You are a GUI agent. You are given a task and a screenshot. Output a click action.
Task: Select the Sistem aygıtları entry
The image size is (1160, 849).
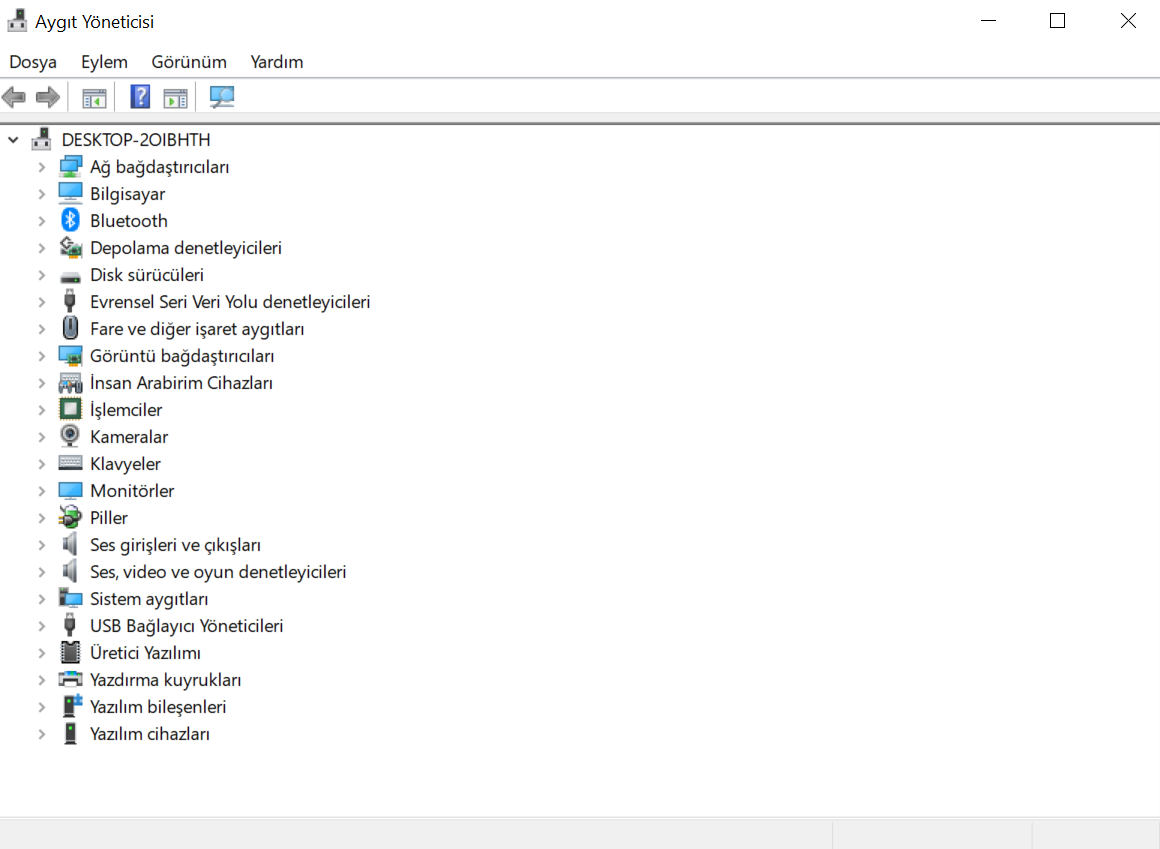pos(148,598)
